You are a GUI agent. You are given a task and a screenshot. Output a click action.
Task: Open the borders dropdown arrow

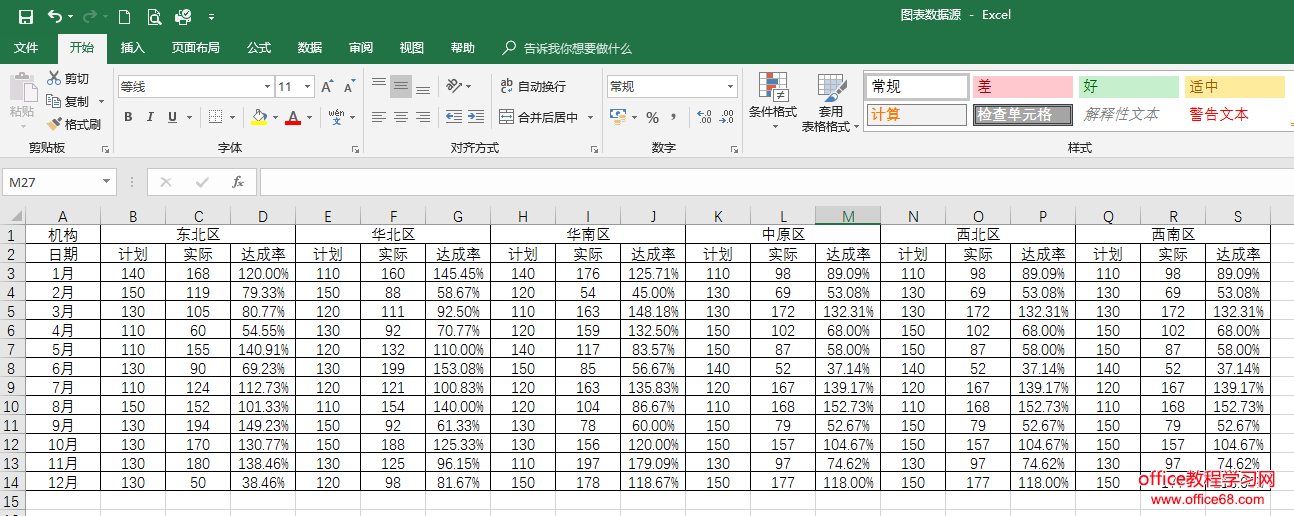[231, 117]
